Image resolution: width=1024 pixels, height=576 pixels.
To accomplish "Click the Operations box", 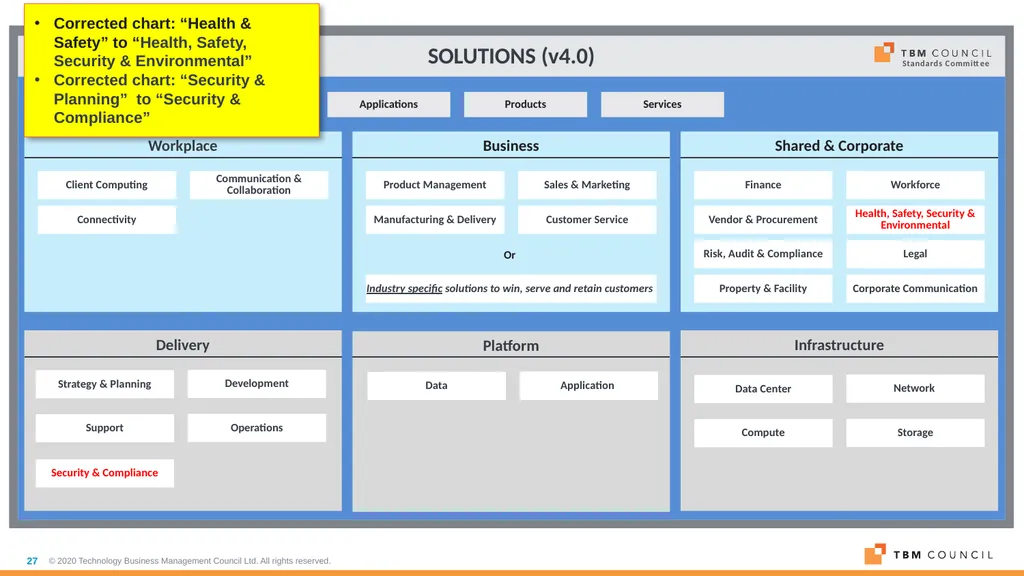I will point(257,428).
